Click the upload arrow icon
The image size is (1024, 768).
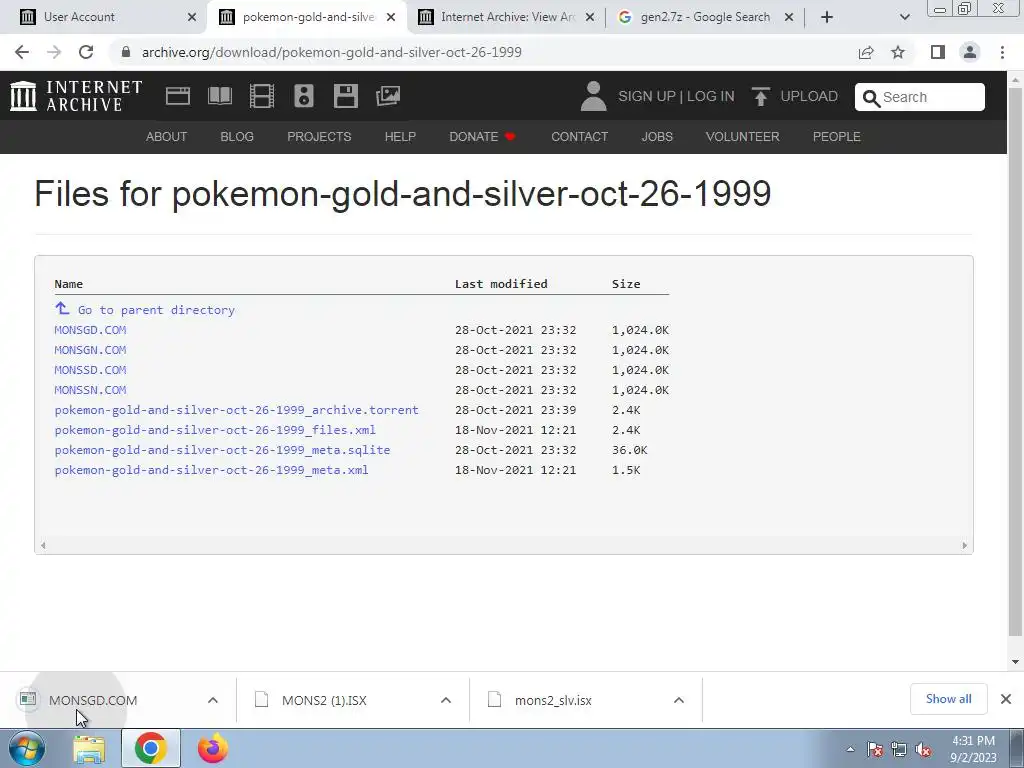(x=760, y=96)
